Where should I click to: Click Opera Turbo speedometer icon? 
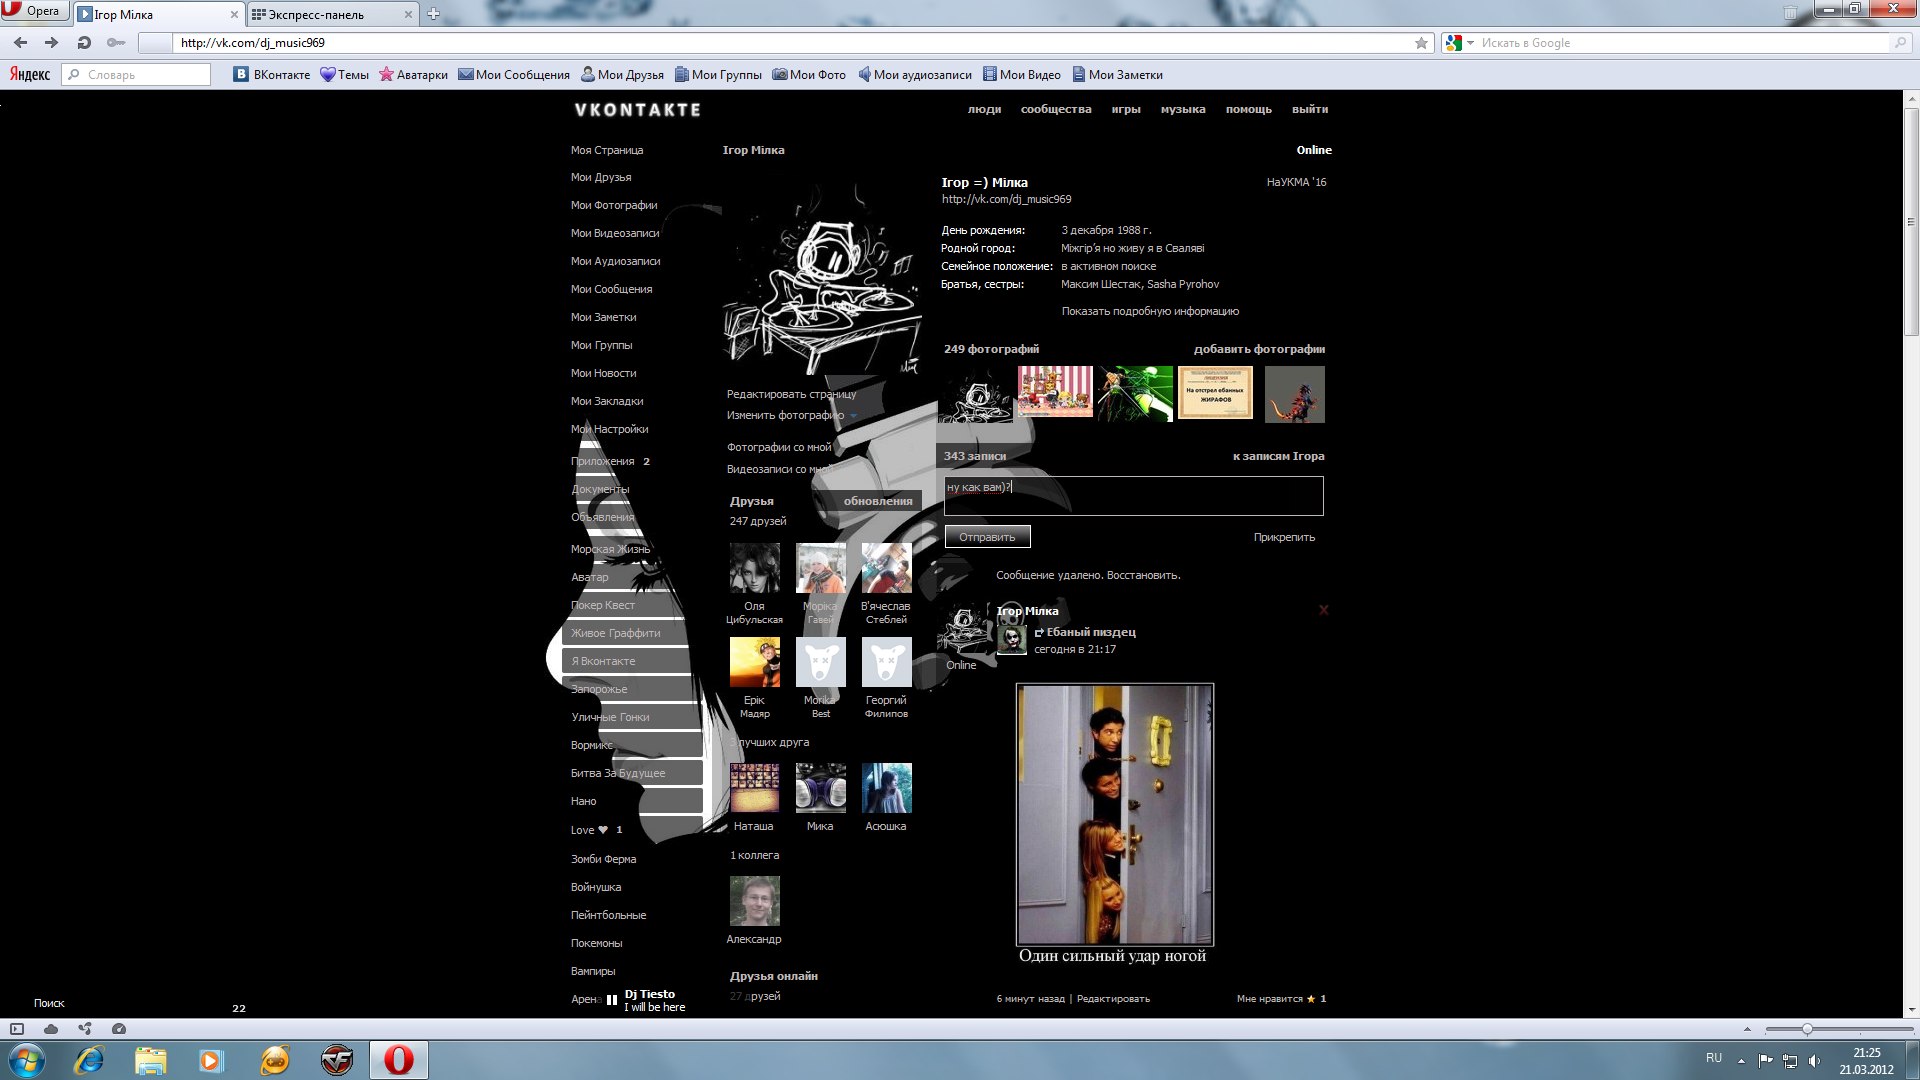(x=119, y=1029)
